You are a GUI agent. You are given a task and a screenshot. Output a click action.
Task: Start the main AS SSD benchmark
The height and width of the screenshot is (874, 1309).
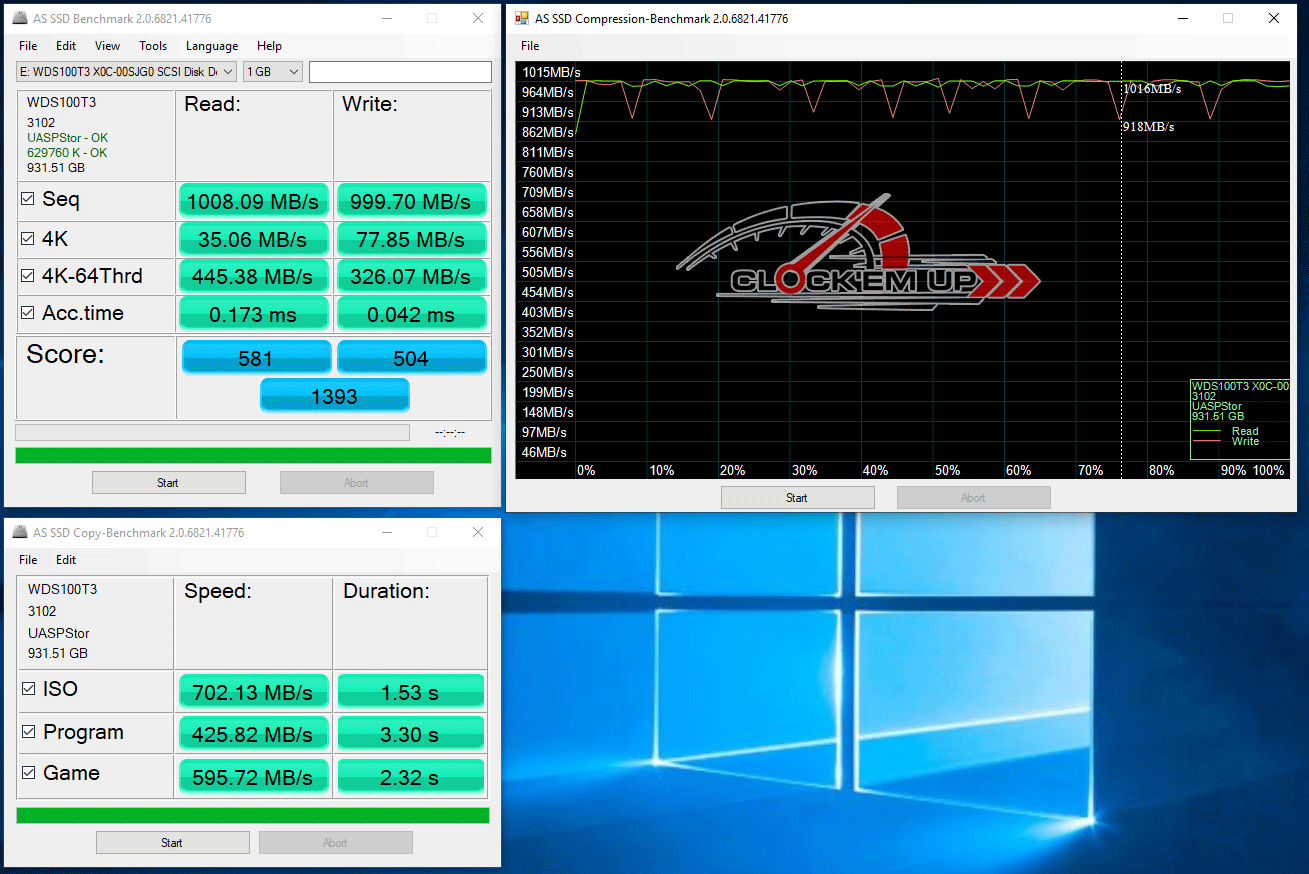click(168, 483)
